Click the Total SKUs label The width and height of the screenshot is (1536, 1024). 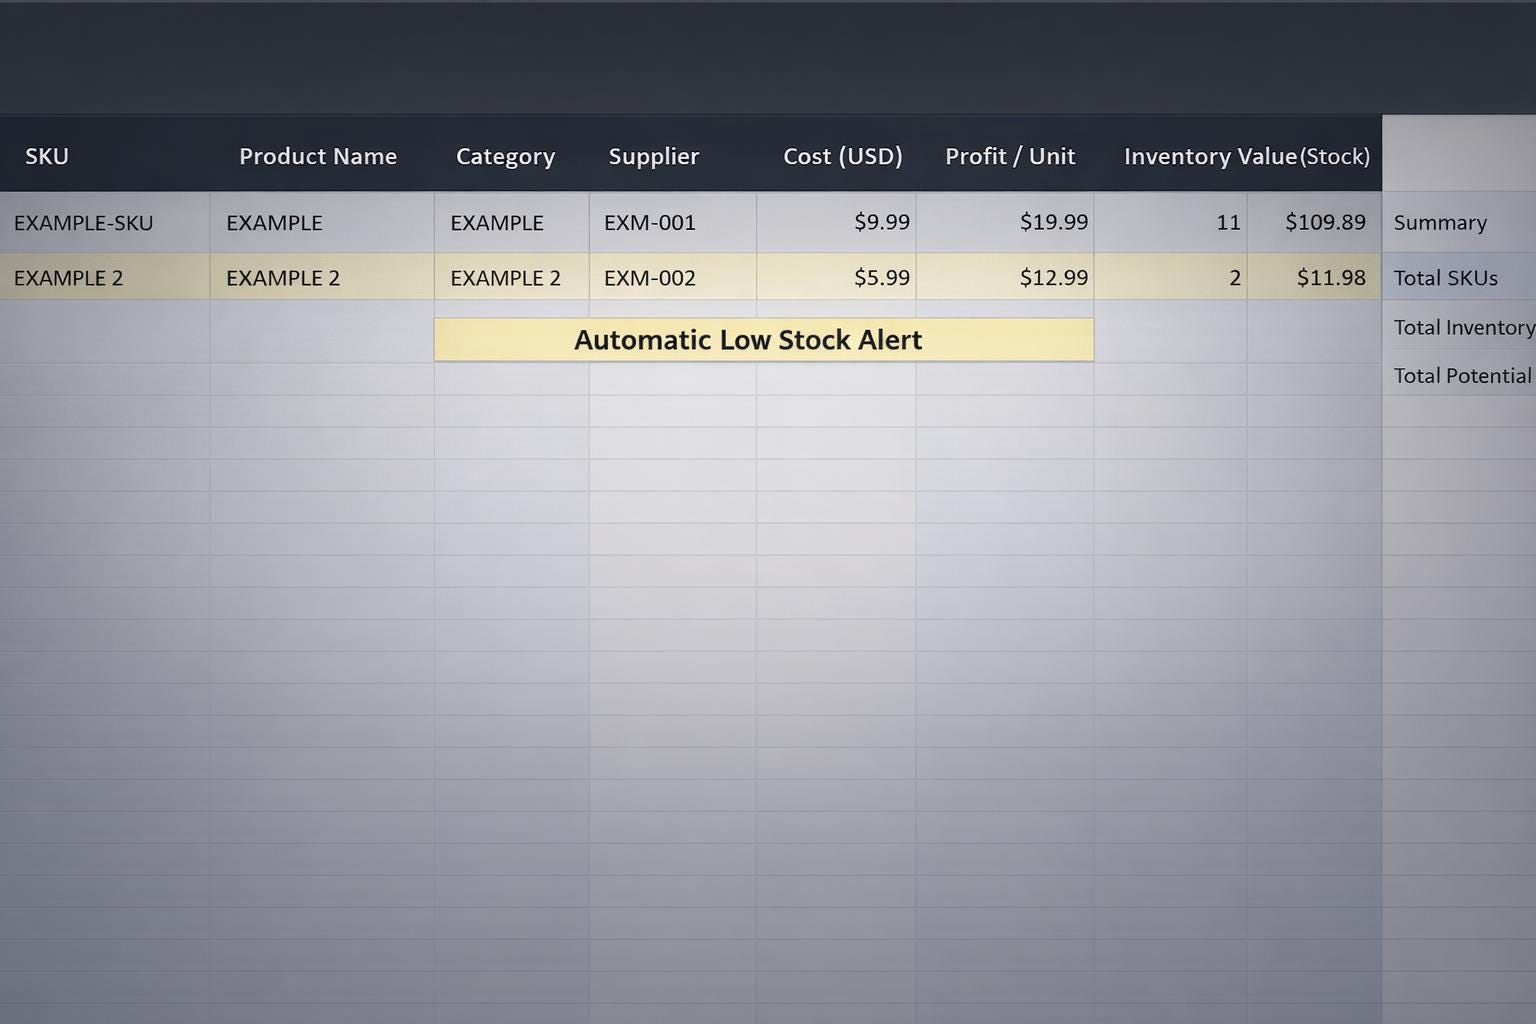point(1445,278)
